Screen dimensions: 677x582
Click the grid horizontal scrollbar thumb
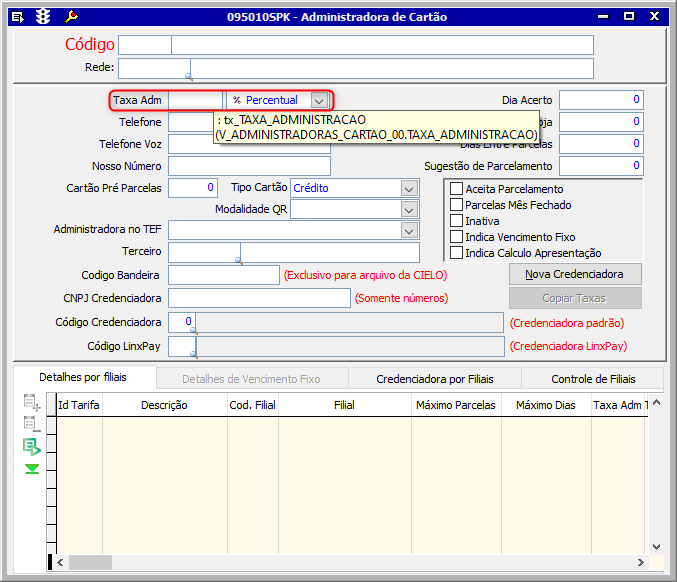tap(90, 563)
